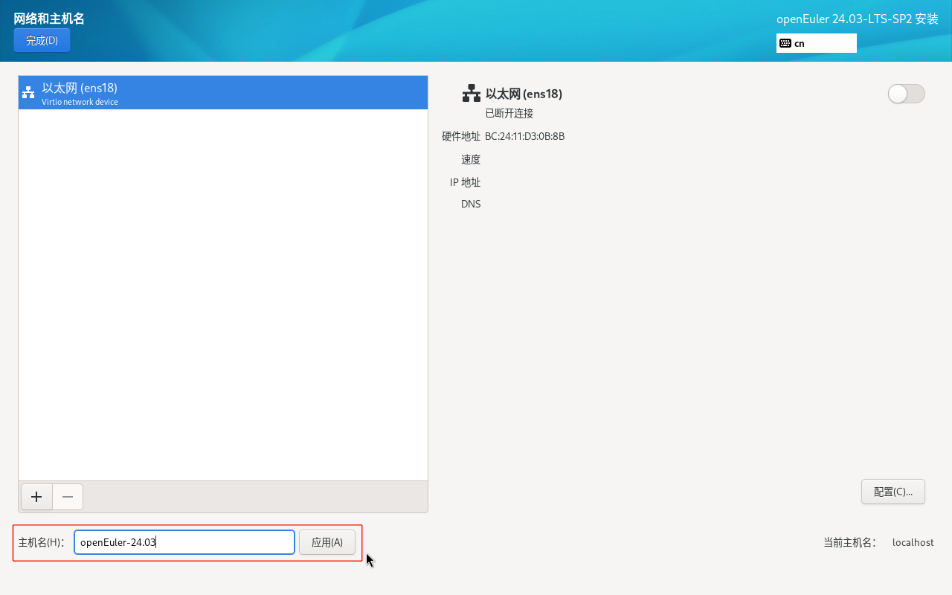Open the 配置(C)... configure dialog

[892, 492]
